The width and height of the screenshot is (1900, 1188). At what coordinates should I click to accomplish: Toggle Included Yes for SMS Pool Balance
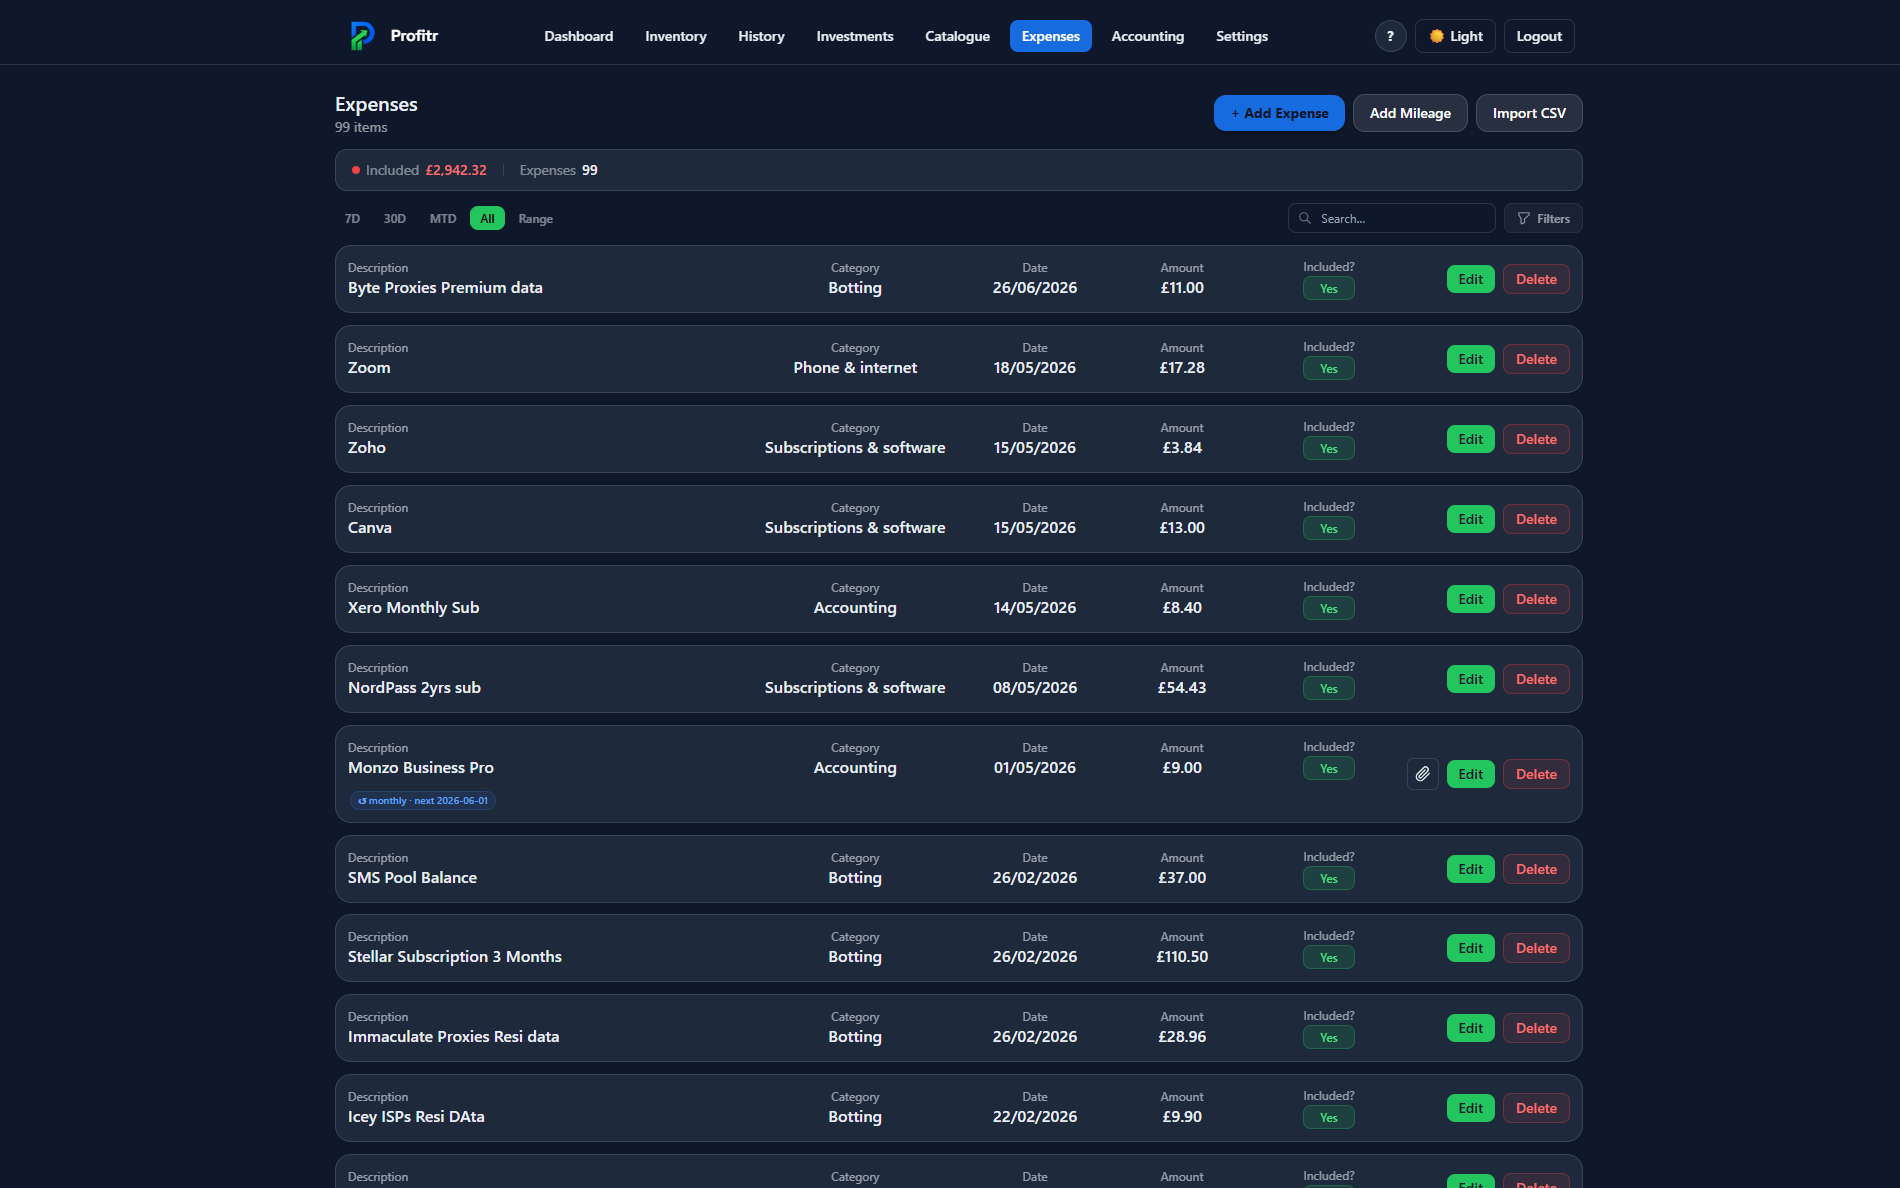(1328, 879)
